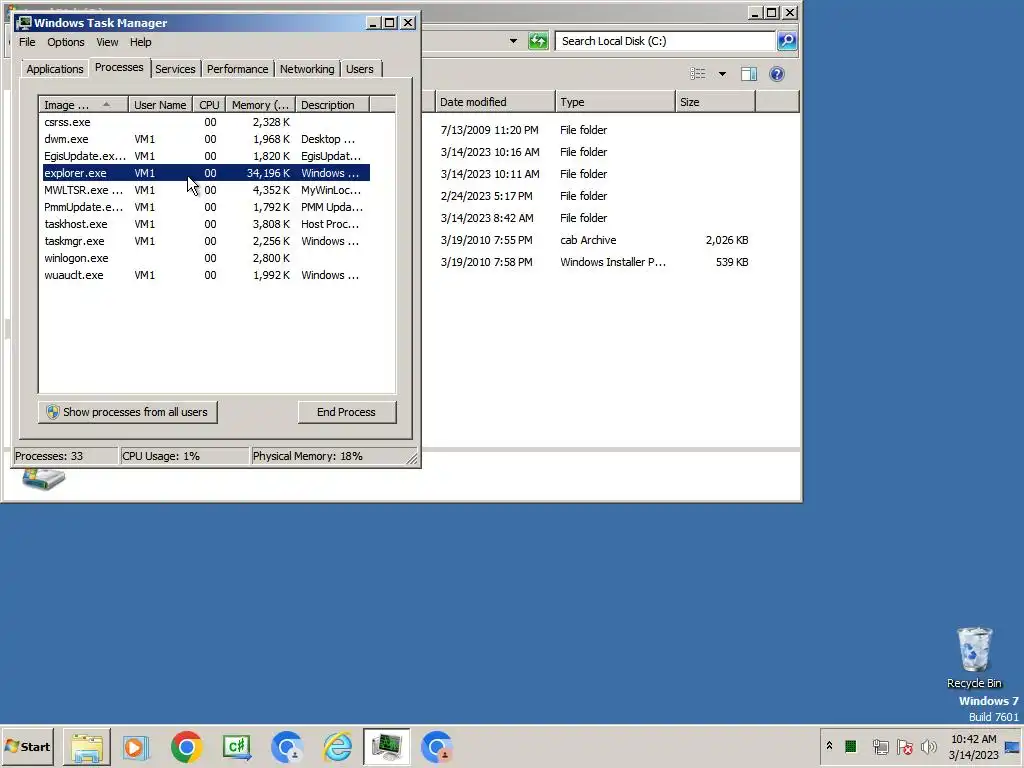Switch to the Performance tab
The image size is (1024, 768).
click(x=237, y=69)
